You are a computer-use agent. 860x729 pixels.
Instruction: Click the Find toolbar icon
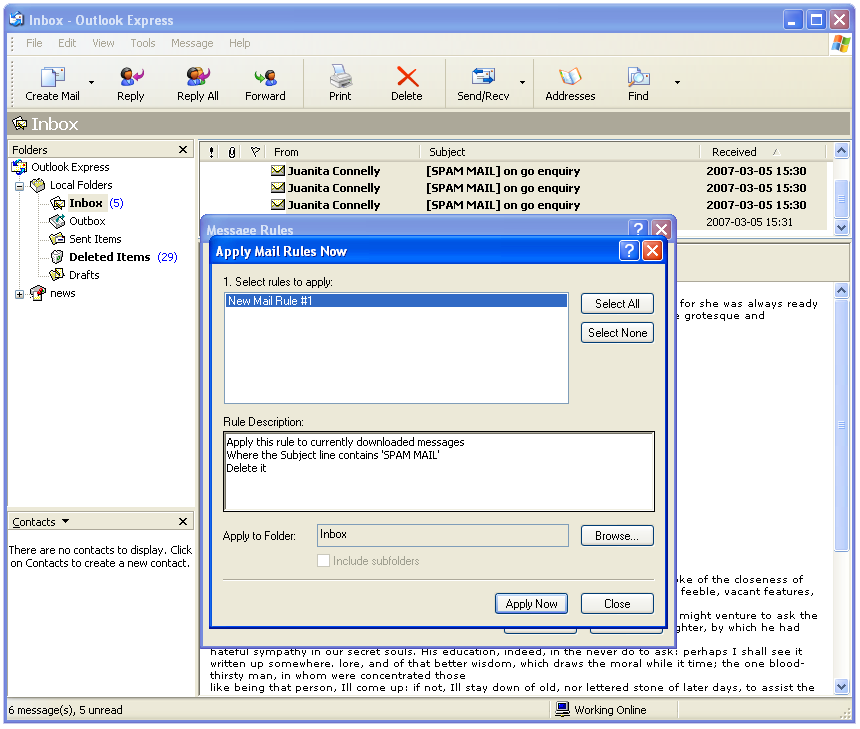638,77
